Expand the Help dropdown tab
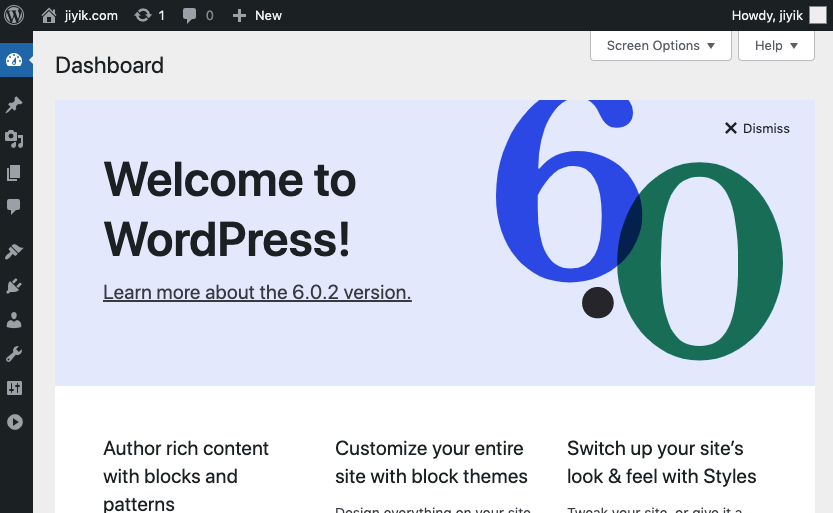The height and width of the screenshot is (513, 833). (776, 46)
